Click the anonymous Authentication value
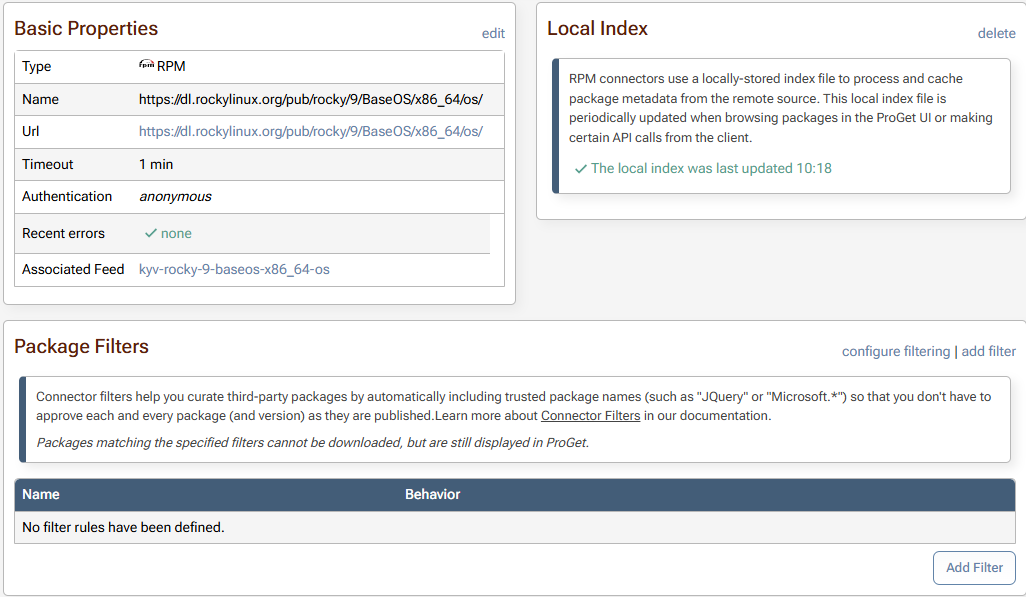The image size is (1026, 597). 175,197
